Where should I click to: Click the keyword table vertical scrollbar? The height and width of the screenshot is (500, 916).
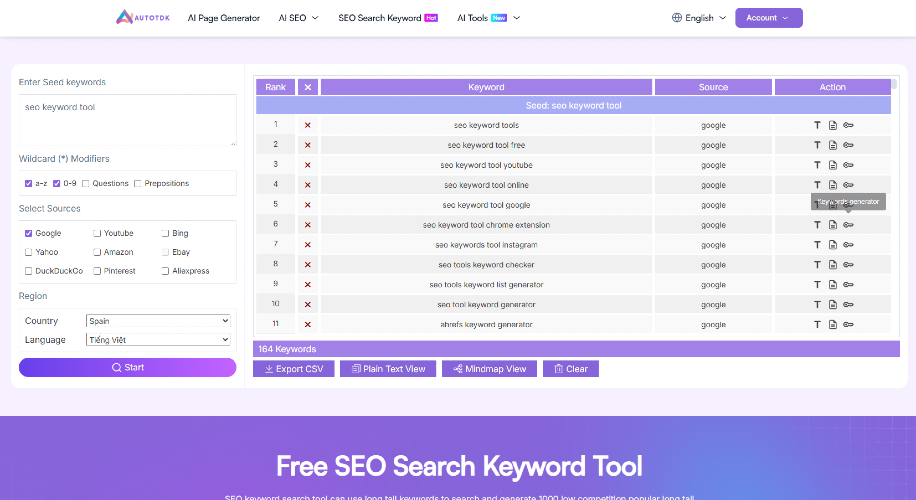pos(894,84)
